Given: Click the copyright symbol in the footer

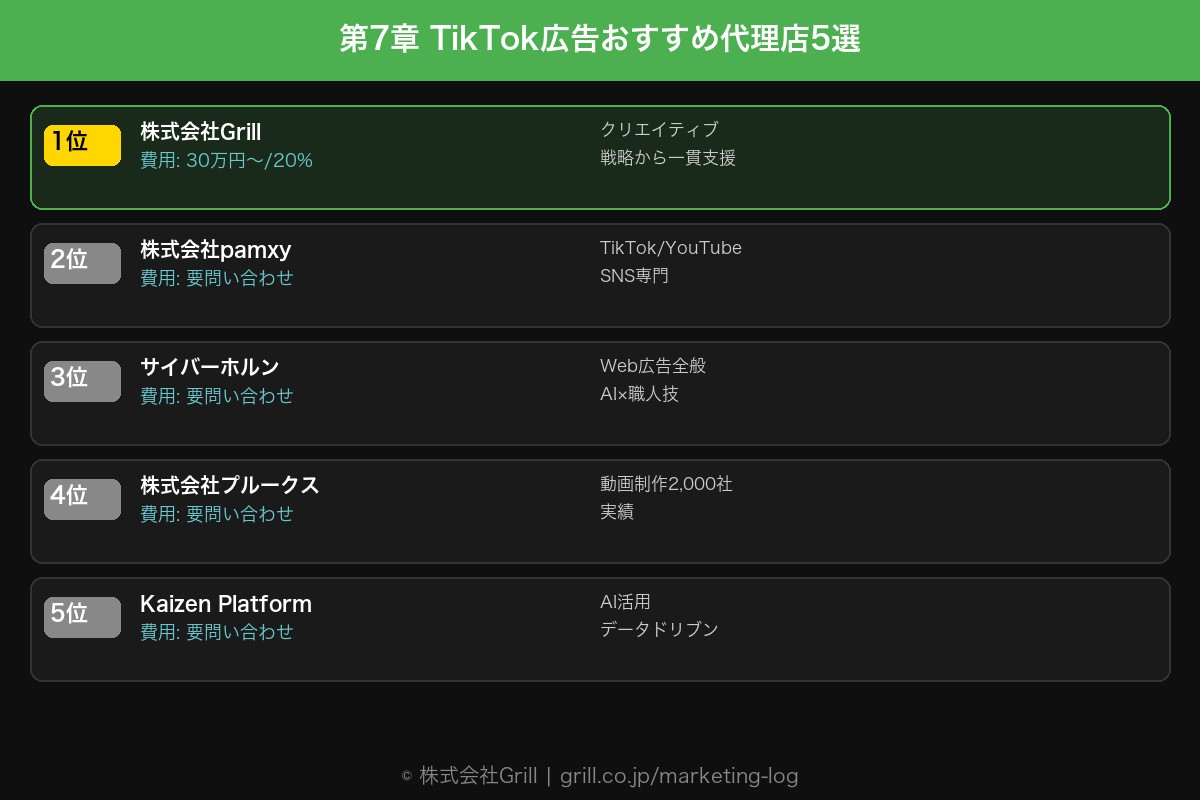Looking at the screenshot, I should 404,776.
